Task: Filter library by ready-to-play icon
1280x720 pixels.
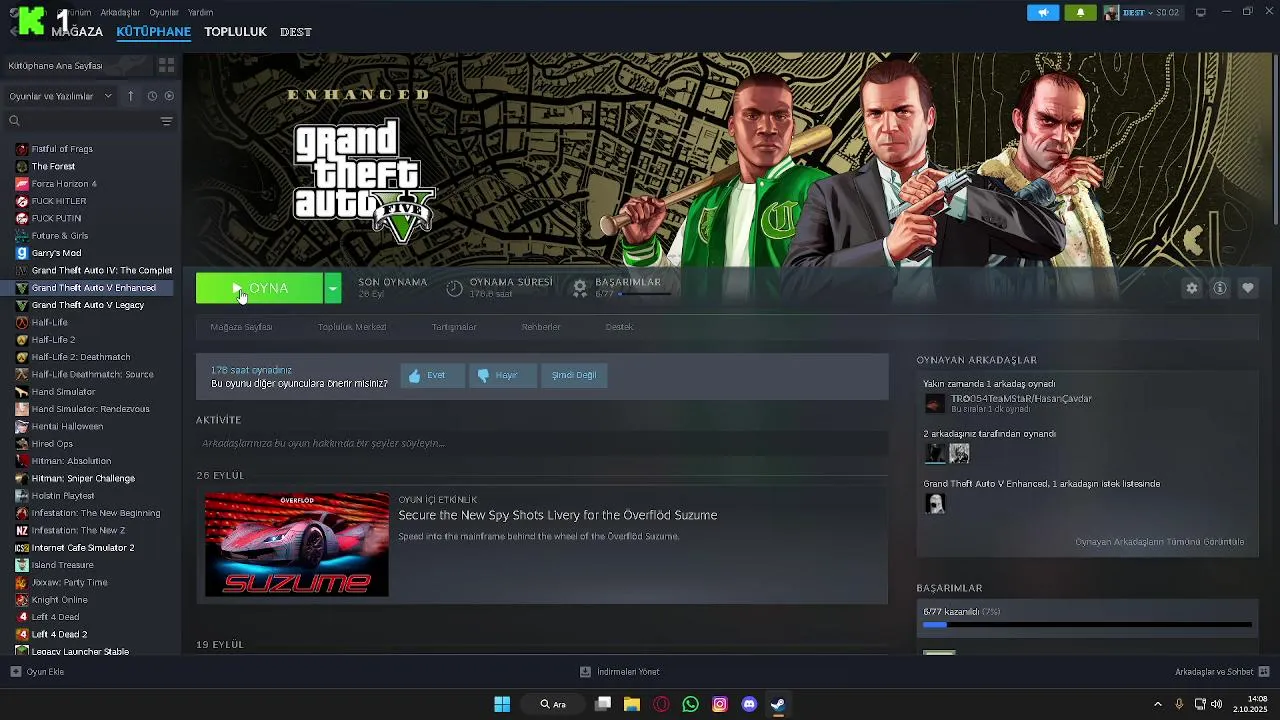Action: pos(169,96)
